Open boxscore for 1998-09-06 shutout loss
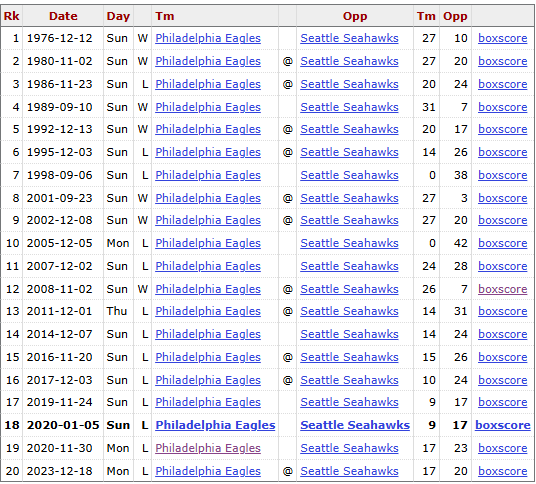Viewport: 536px width, 484px height. [x=502, y=175]
